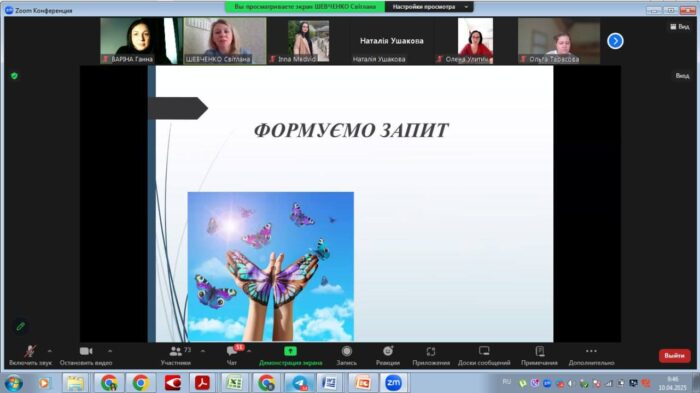Toggle the green annotation pencil icon
This screenshot has width=700, height=393.
pos(21,326)
